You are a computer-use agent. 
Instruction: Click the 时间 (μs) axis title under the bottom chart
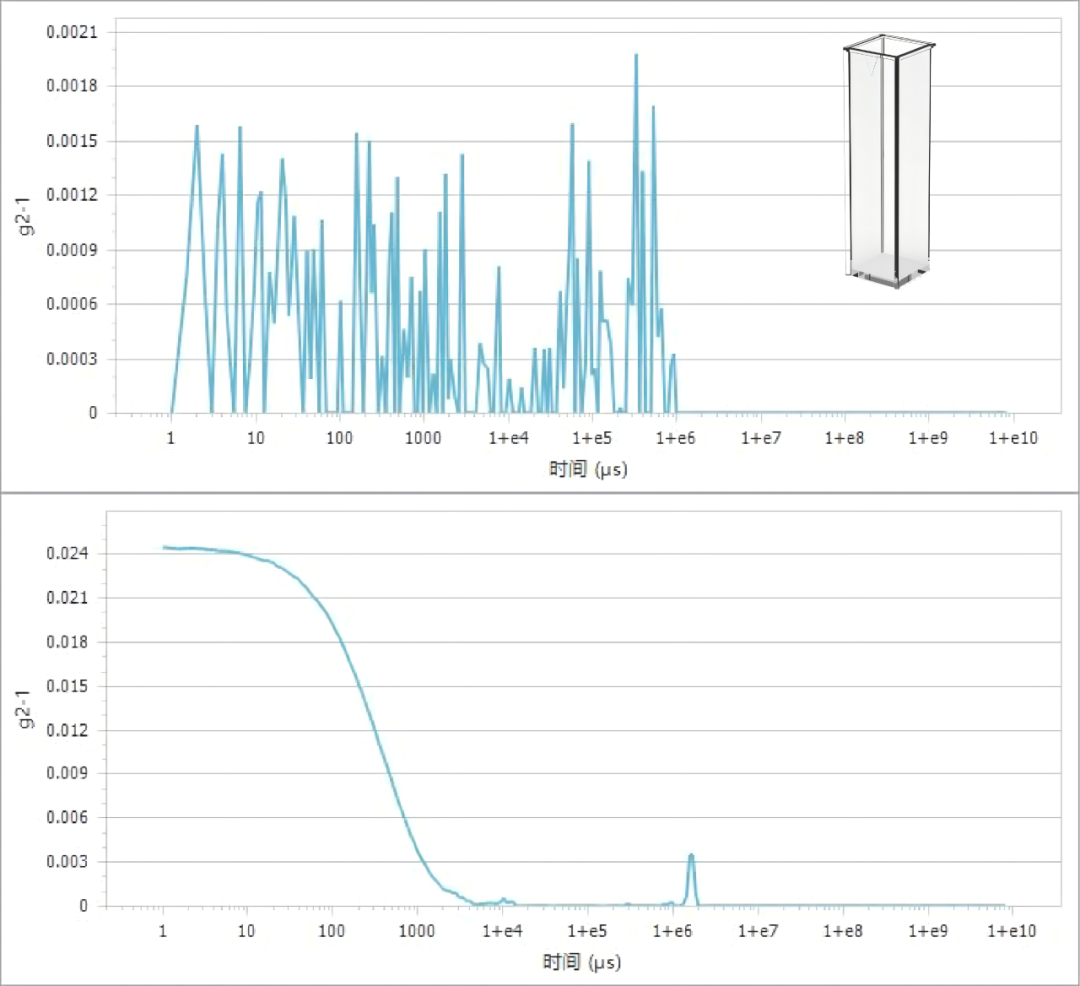[582, 962]
